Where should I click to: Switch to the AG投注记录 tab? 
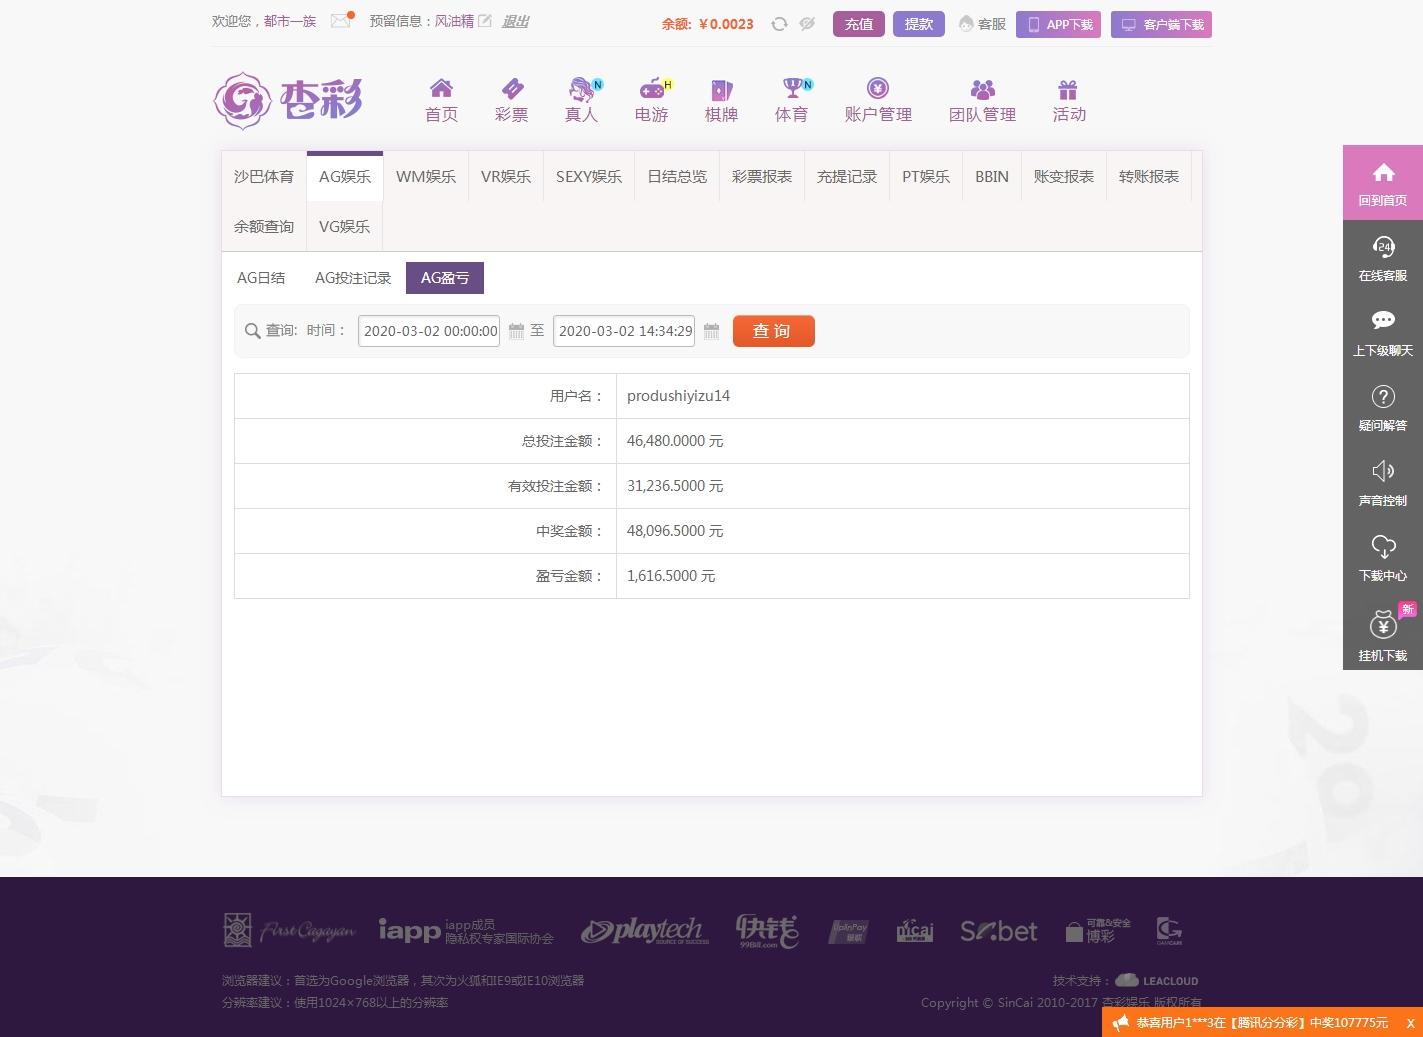[352, 277]
